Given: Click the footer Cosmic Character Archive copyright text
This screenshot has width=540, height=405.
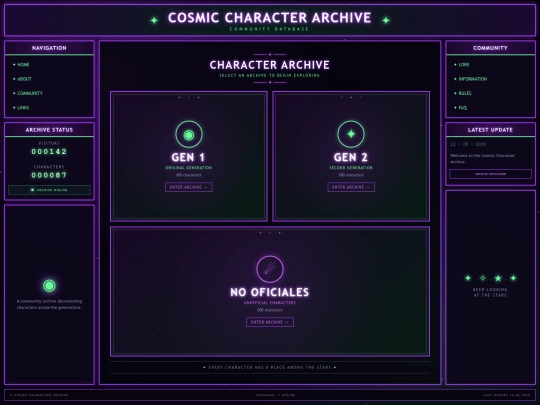Looking at the screenshot, I should pyautogui.click(x=39, y=395).
